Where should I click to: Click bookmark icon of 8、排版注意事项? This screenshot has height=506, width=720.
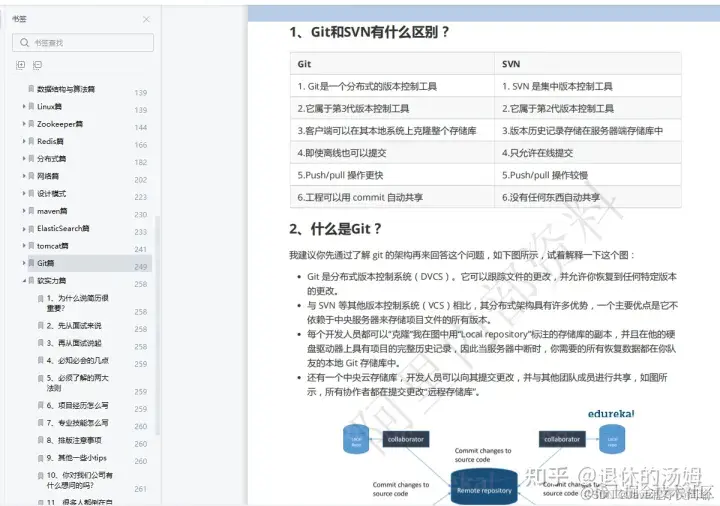pos(41,440)
